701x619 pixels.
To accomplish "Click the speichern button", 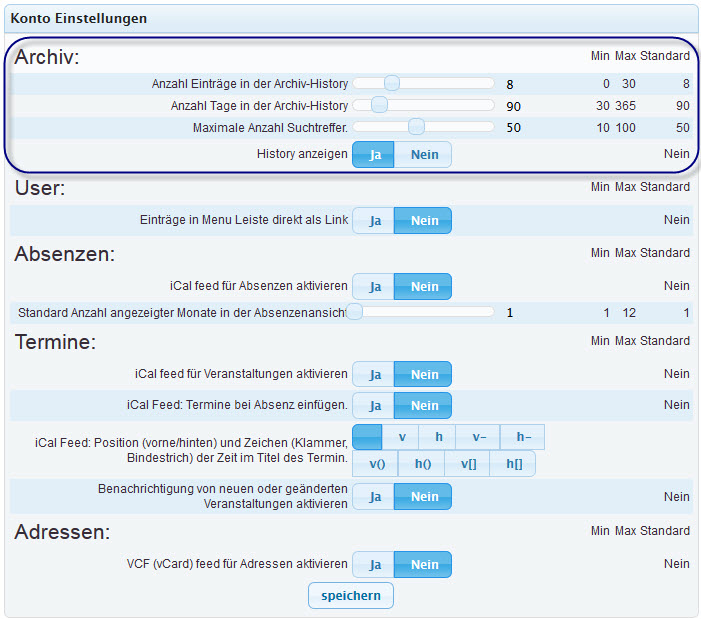I will pos(350,595).
